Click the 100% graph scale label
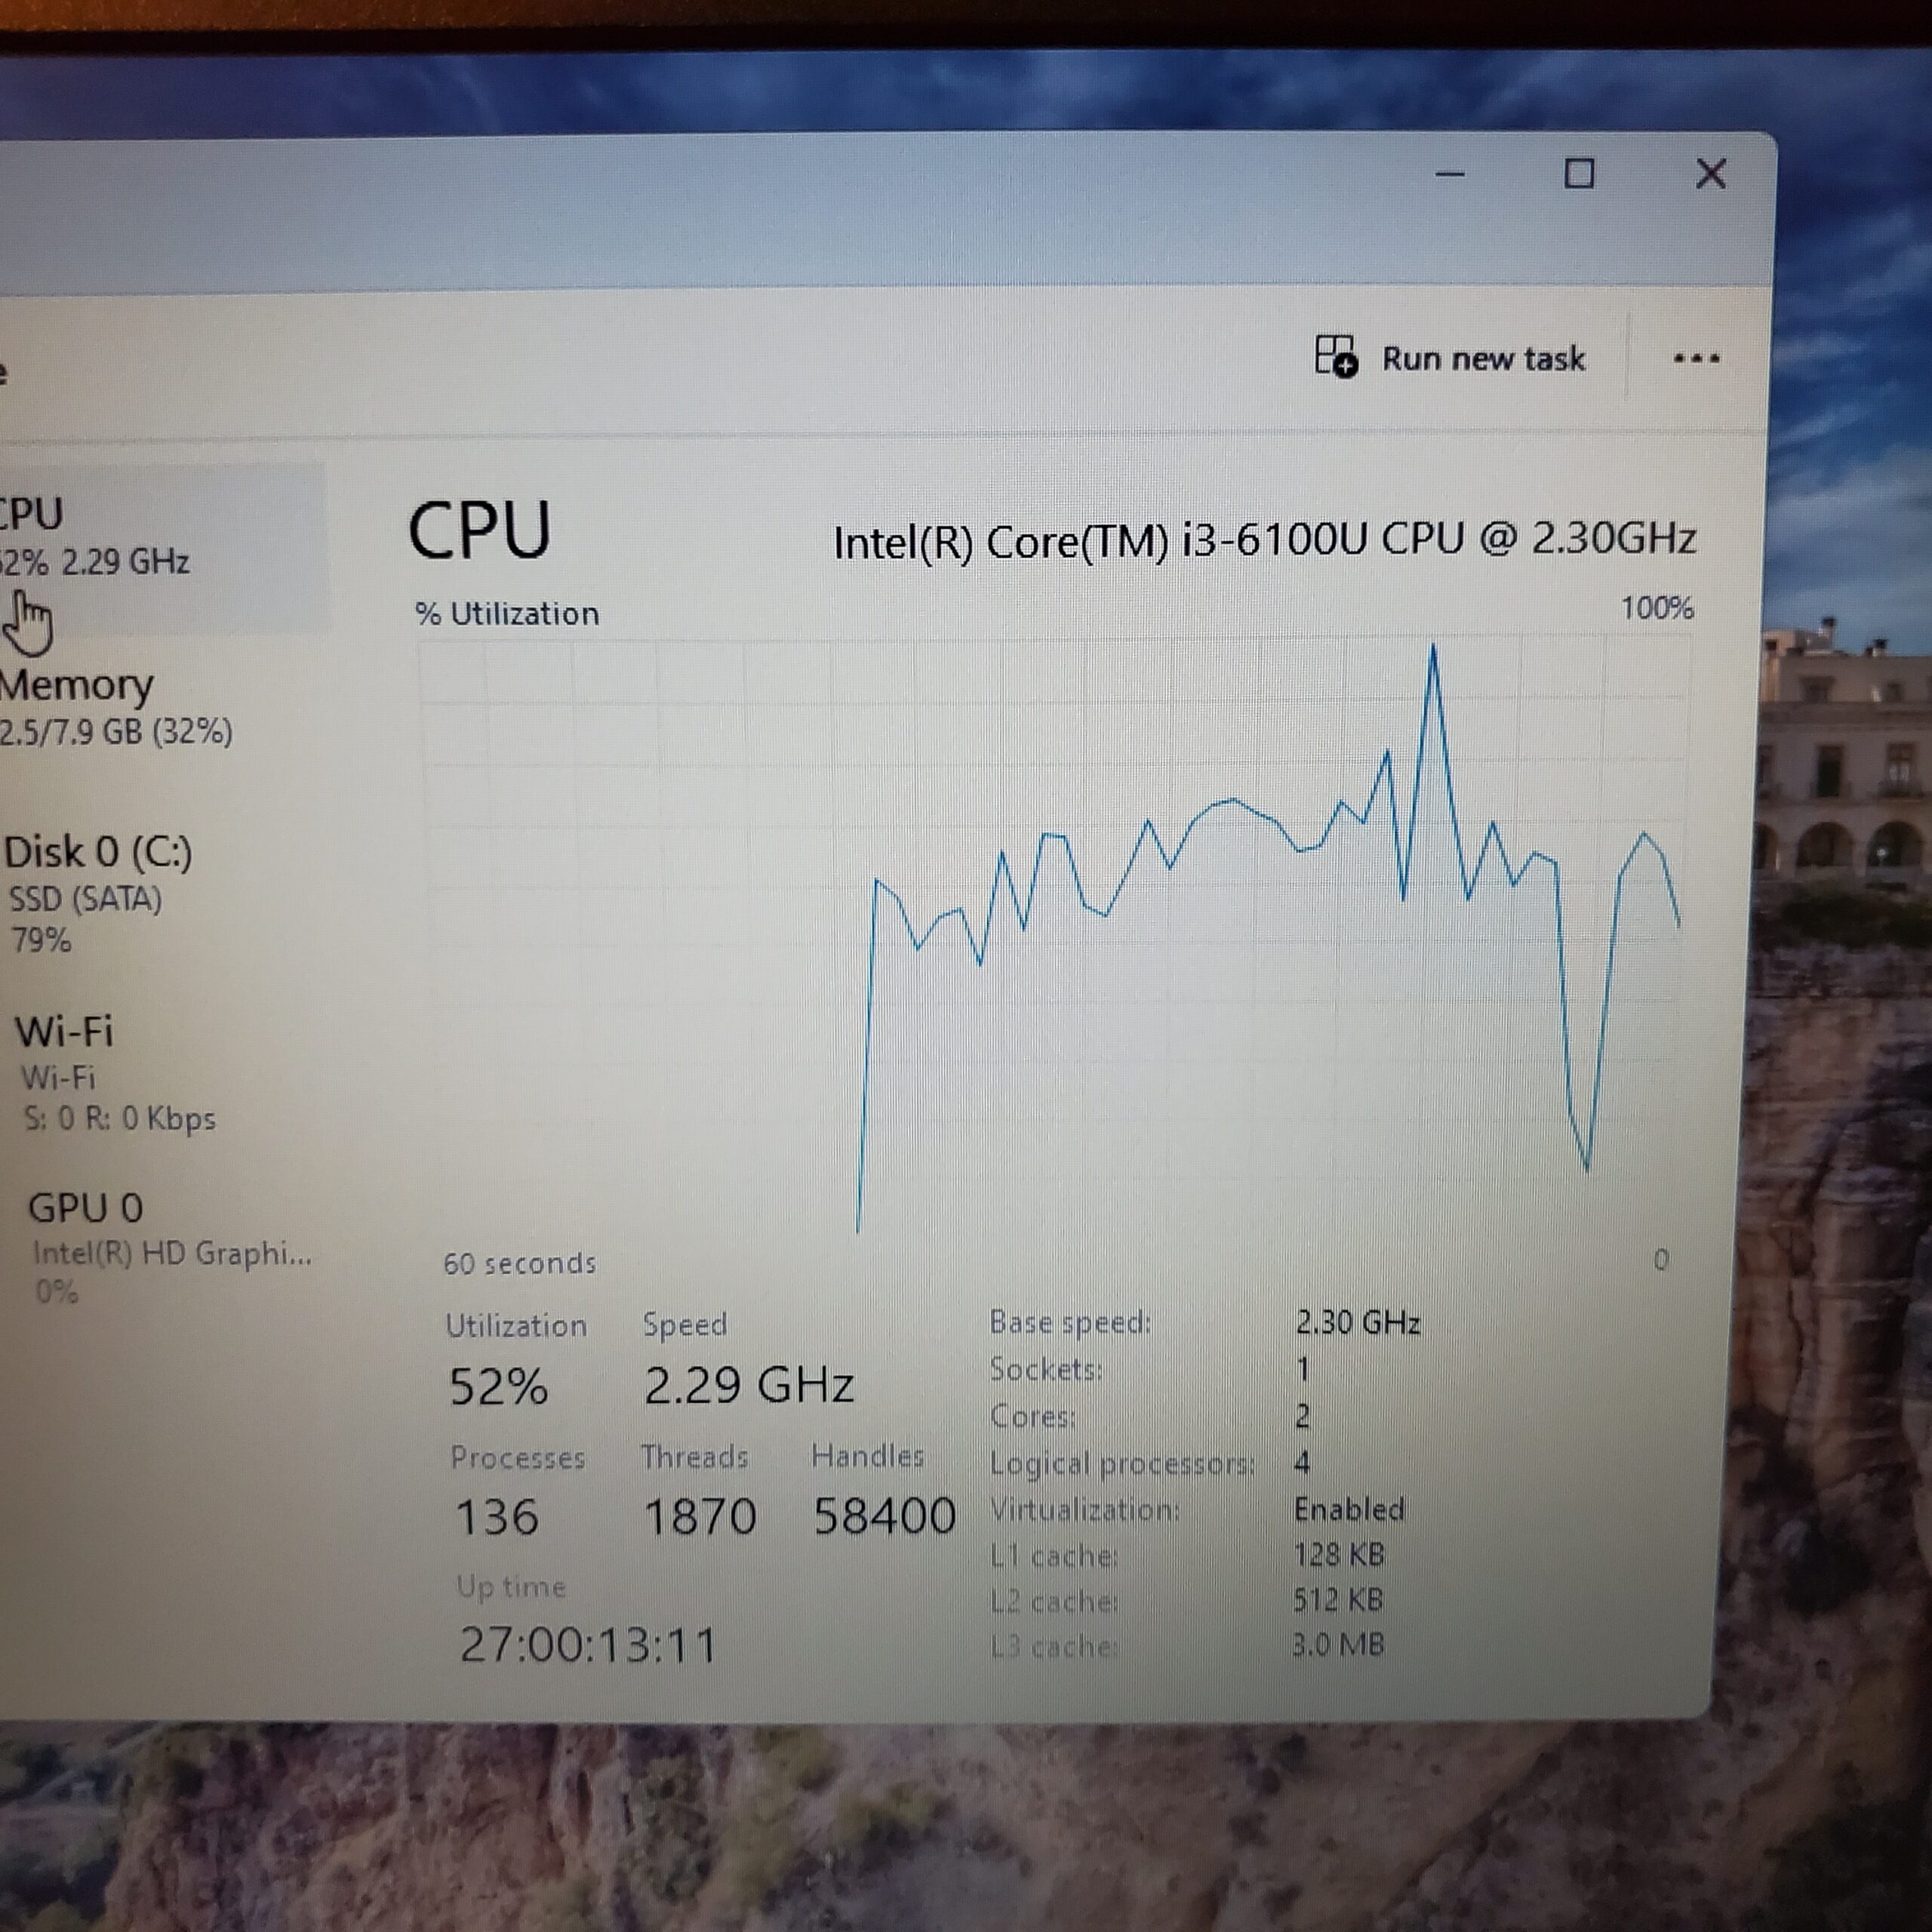The height and width of the screenshot is (1932, 1932). pos(1657,608)
